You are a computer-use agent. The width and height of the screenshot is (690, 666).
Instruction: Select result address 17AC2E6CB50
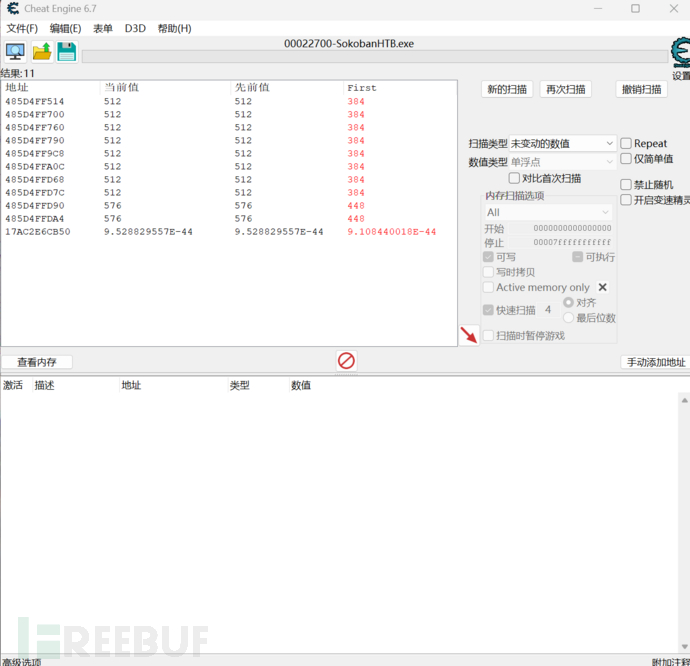click(37, 232)
